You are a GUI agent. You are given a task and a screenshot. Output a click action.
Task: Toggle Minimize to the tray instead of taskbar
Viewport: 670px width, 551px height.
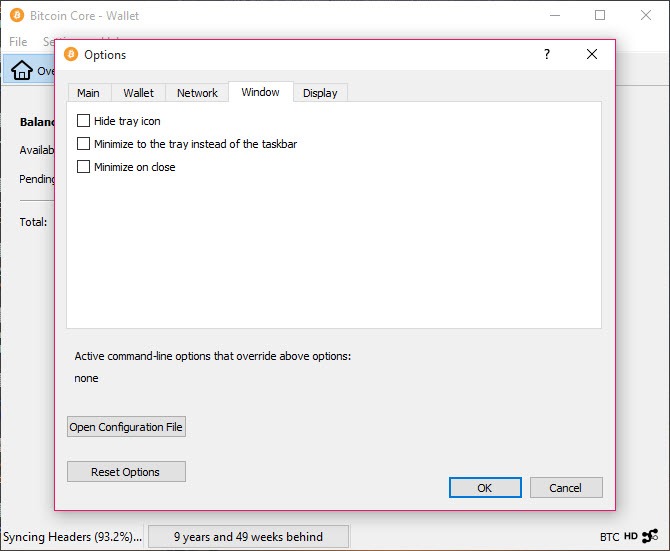point(83,144)
